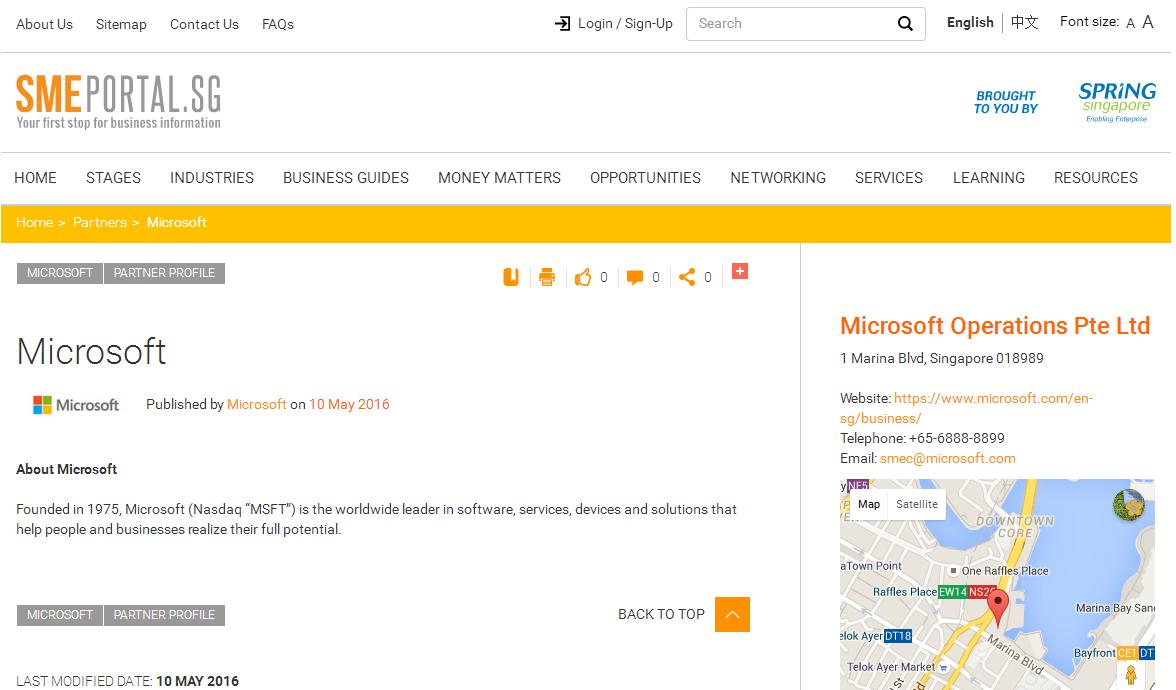Click the BACK TO TOP text
Image resolution: width=1176 pixels, height=690 pixels.
coord(662,614)
